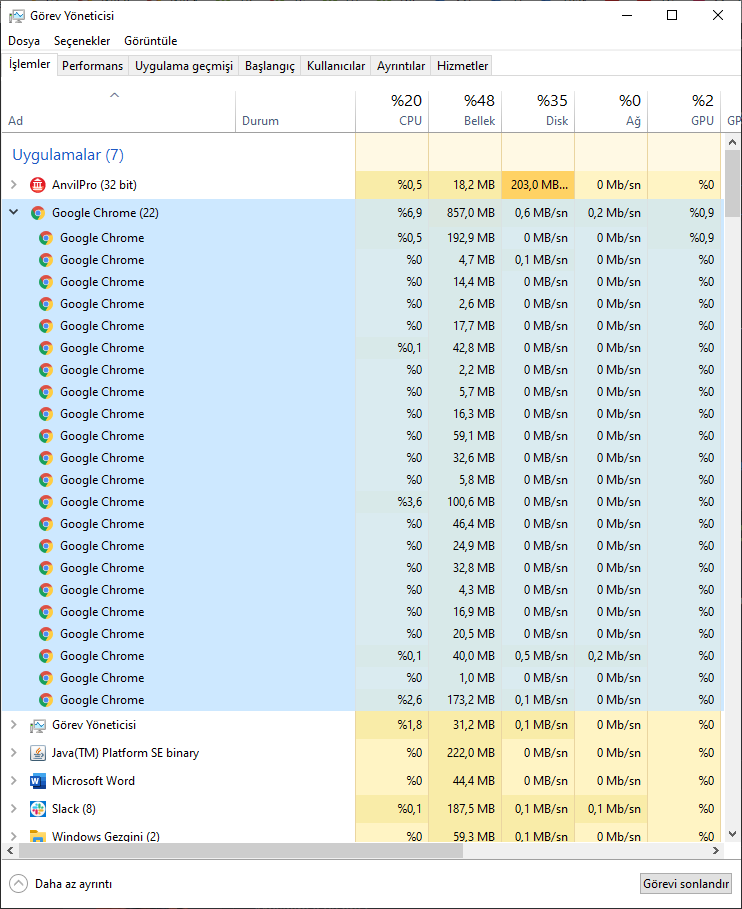The height and width of the screenshot is (909, 742).
Task: Open the Görüntüle menu
Action: coord(151,41)
